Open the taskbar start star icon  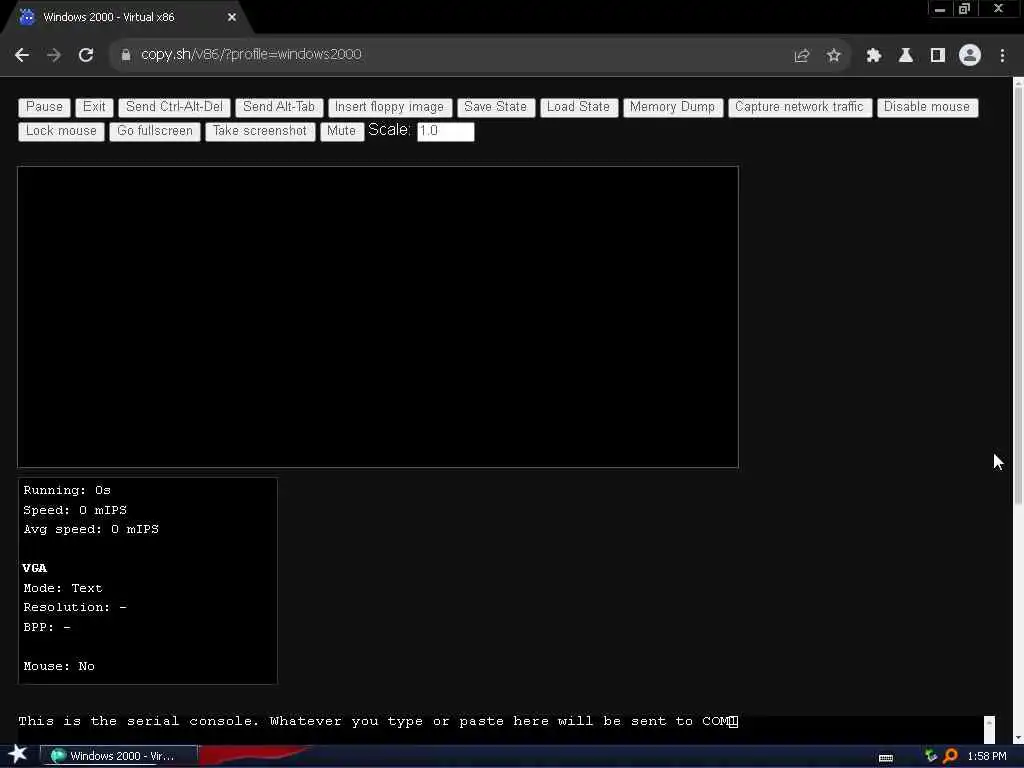click(18, 755)
